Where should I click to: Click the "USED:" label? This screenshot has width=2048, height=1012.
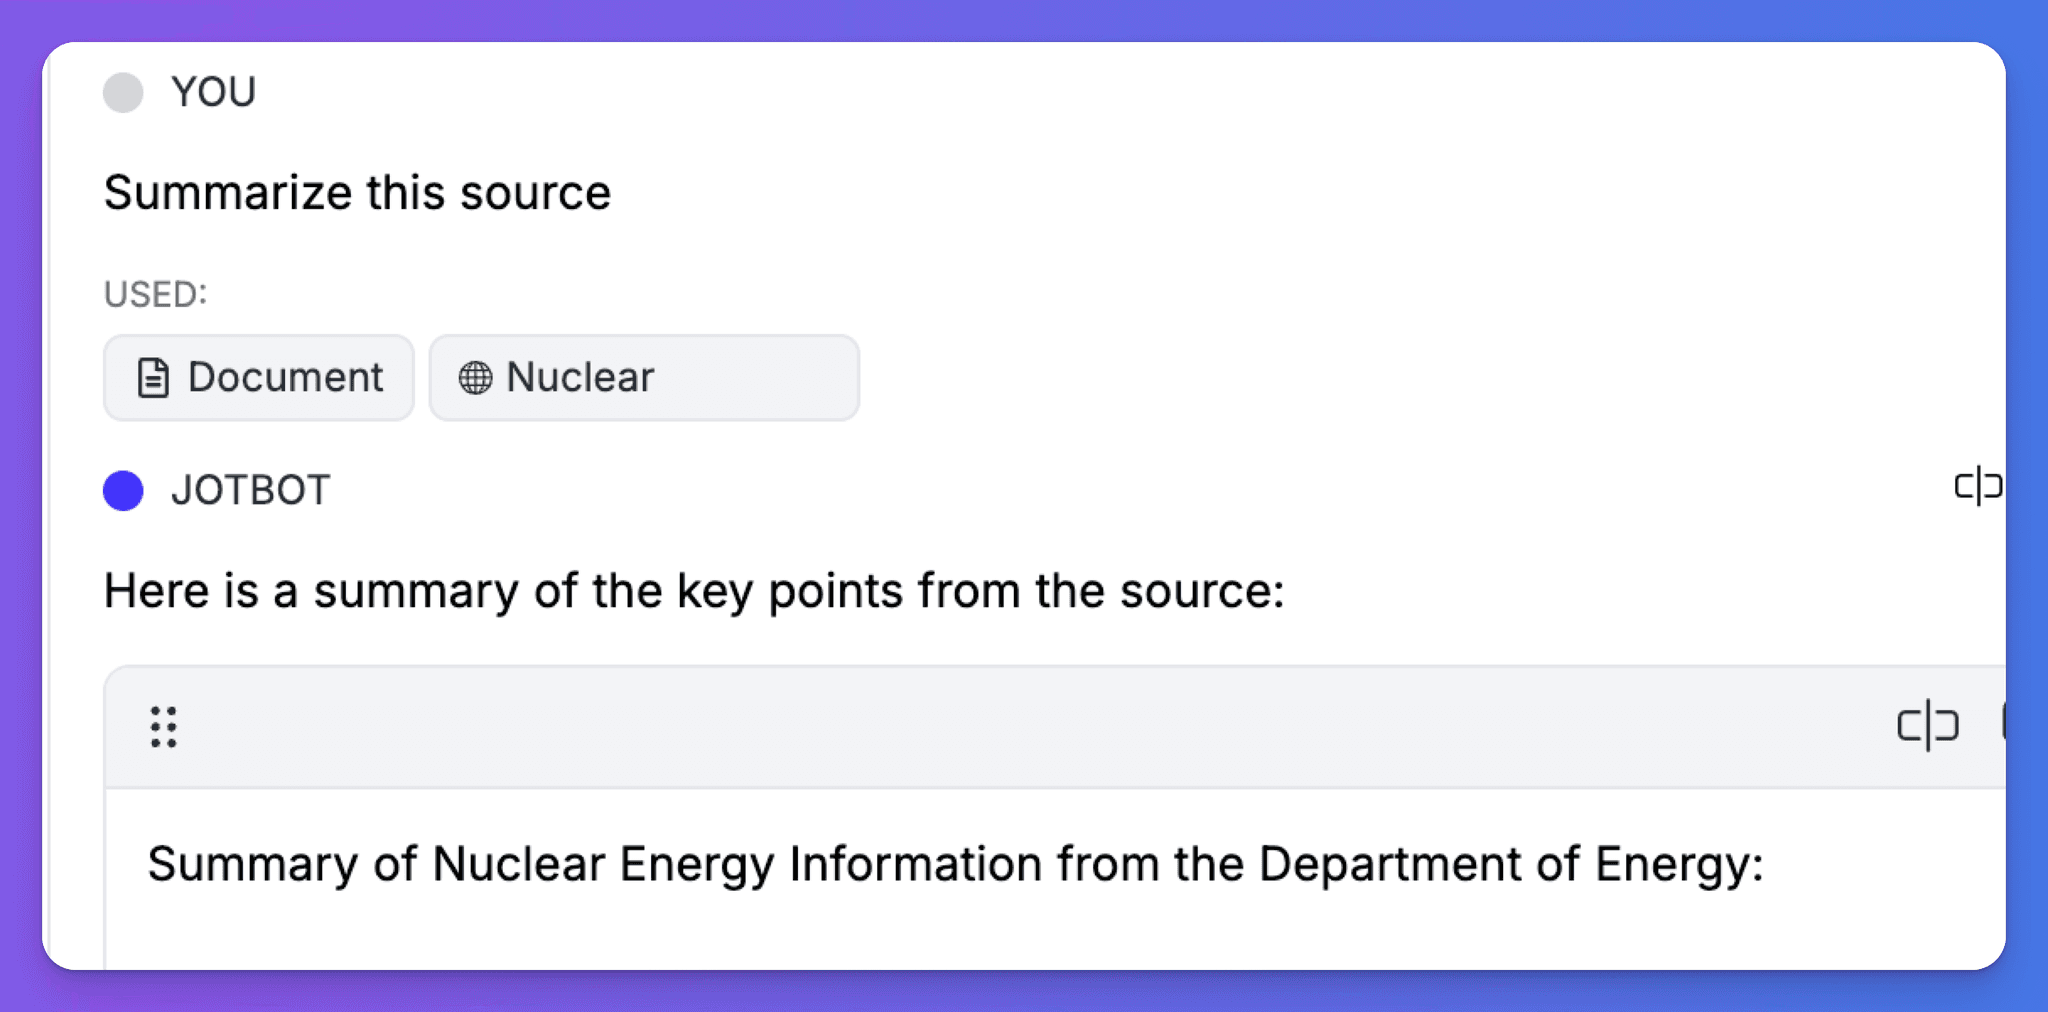[x=155, y=294]
